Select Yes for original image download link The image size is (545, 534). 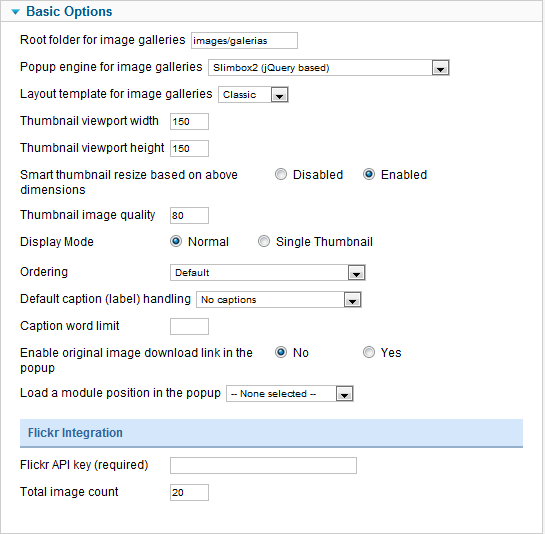369,352
